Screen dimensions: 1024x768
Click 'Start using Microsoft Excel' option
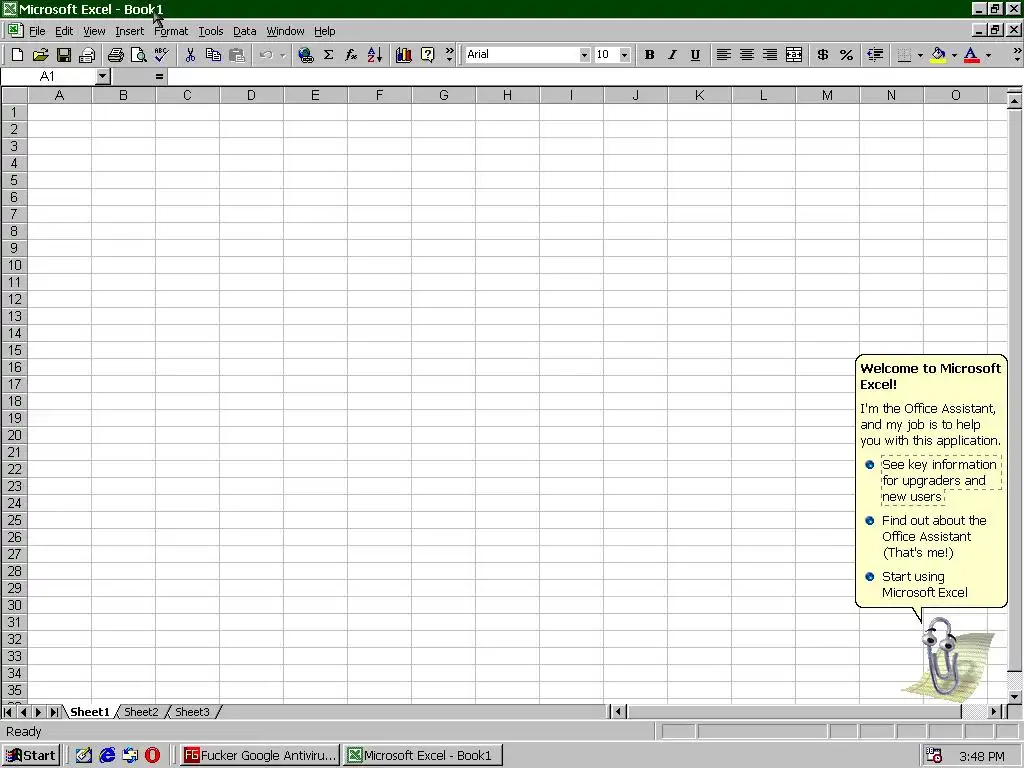(925, 584)
